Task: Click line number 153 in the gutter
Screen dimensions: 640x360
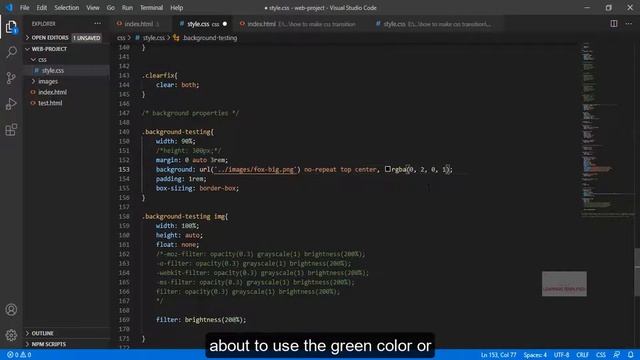Action: click(124, 169)
